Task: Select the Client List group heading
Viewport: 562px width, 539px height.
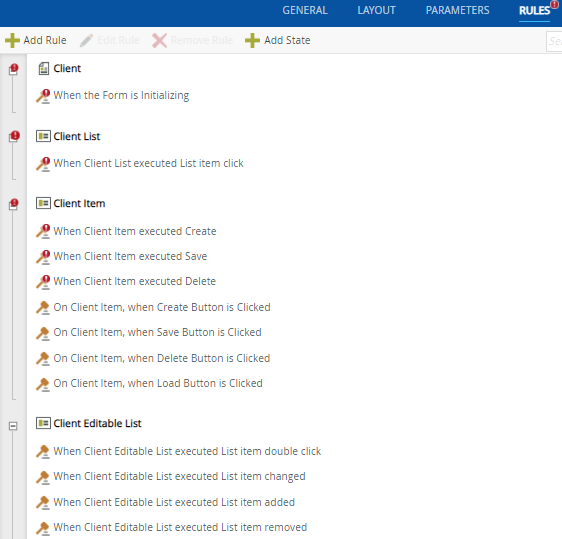Action: click(x=77, y=136)
